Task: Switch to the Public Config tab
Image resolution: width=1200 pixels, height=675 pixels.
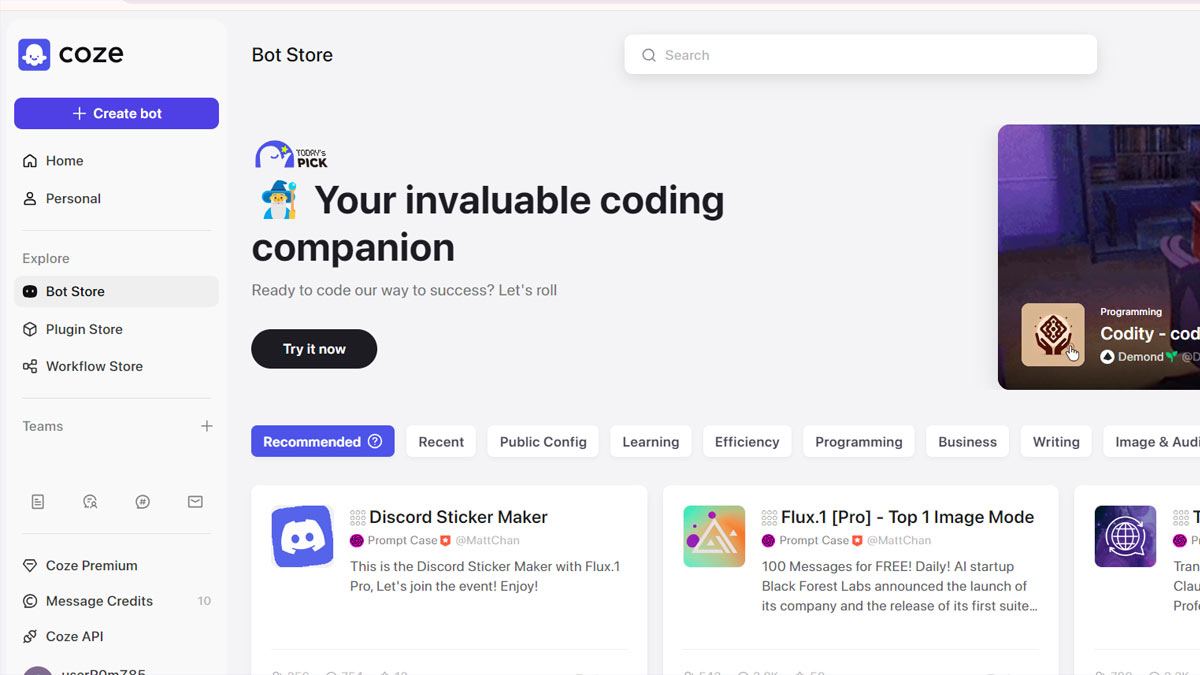Action: (x=543, y=442)
